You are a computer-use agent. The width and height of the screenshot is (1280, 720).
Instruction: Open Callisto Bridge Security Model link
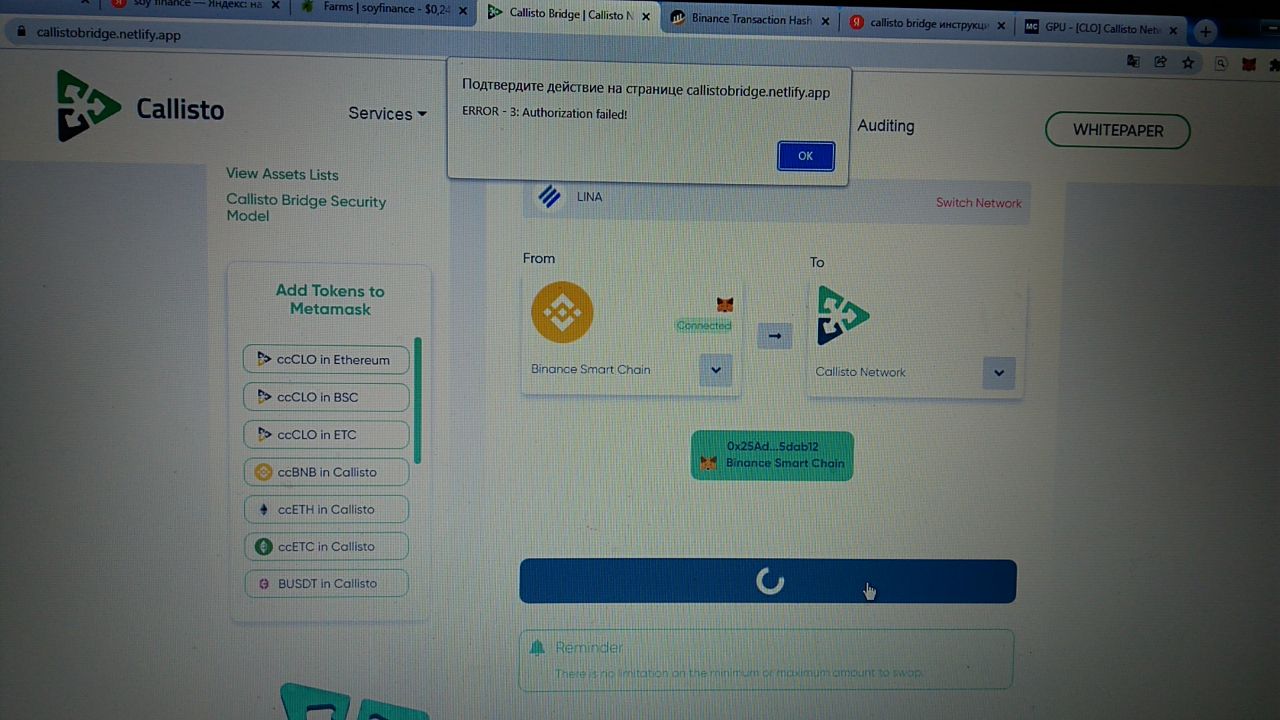(306, 208)
